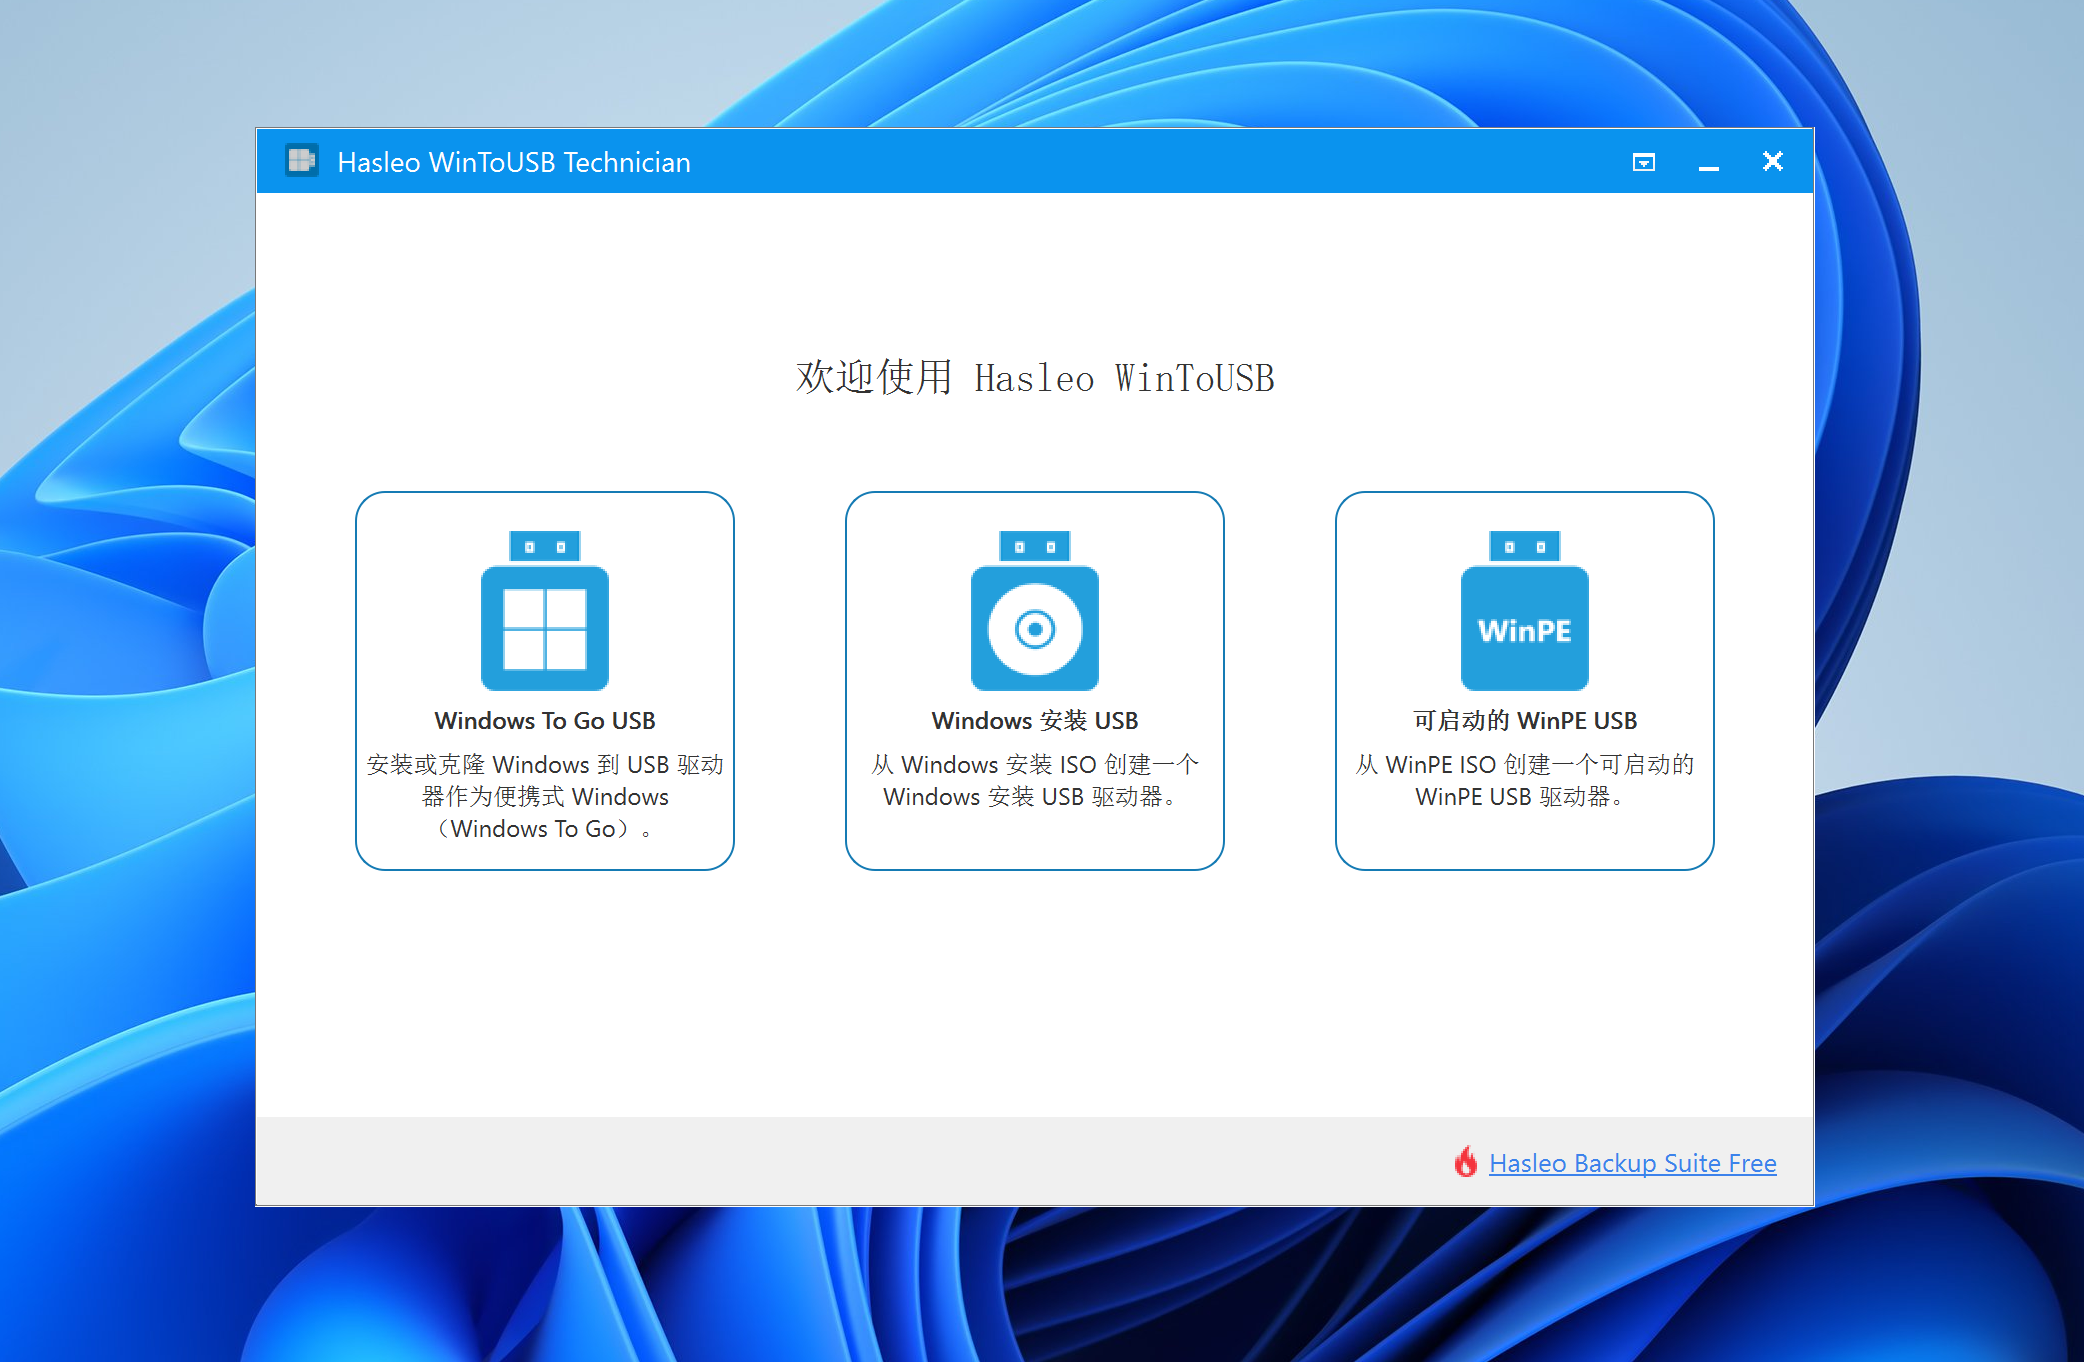Click the 欢迎使用 Hasleo WinToUSB heading
The width and height of the screenshot is (2084, 1362).
(x=1035, y=378)
